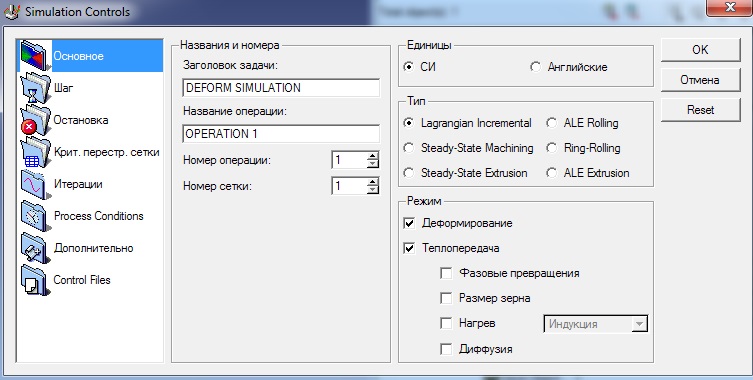Click the Итерации wave icon
Image resolution: width=753 pixels, height=380 pixels.
(x=35, y=184)
